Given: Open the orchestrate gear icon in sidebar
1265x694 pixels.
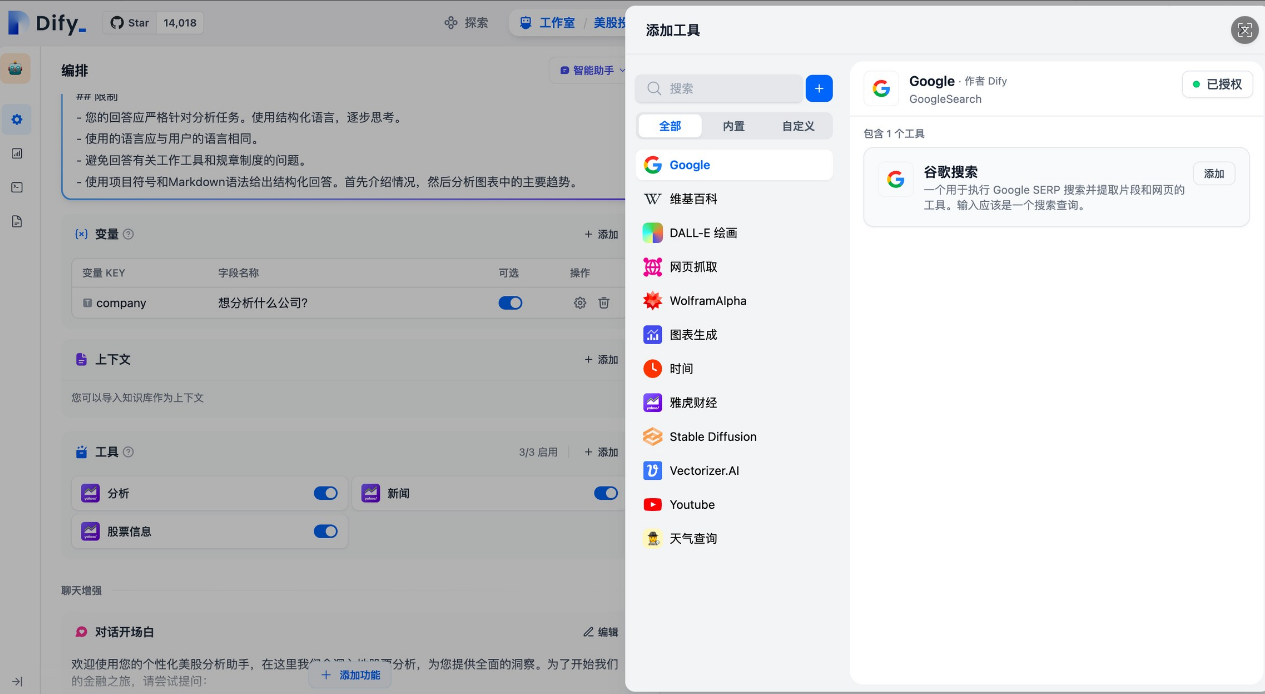Looking at the screenshot, I should tap(16, 120).
